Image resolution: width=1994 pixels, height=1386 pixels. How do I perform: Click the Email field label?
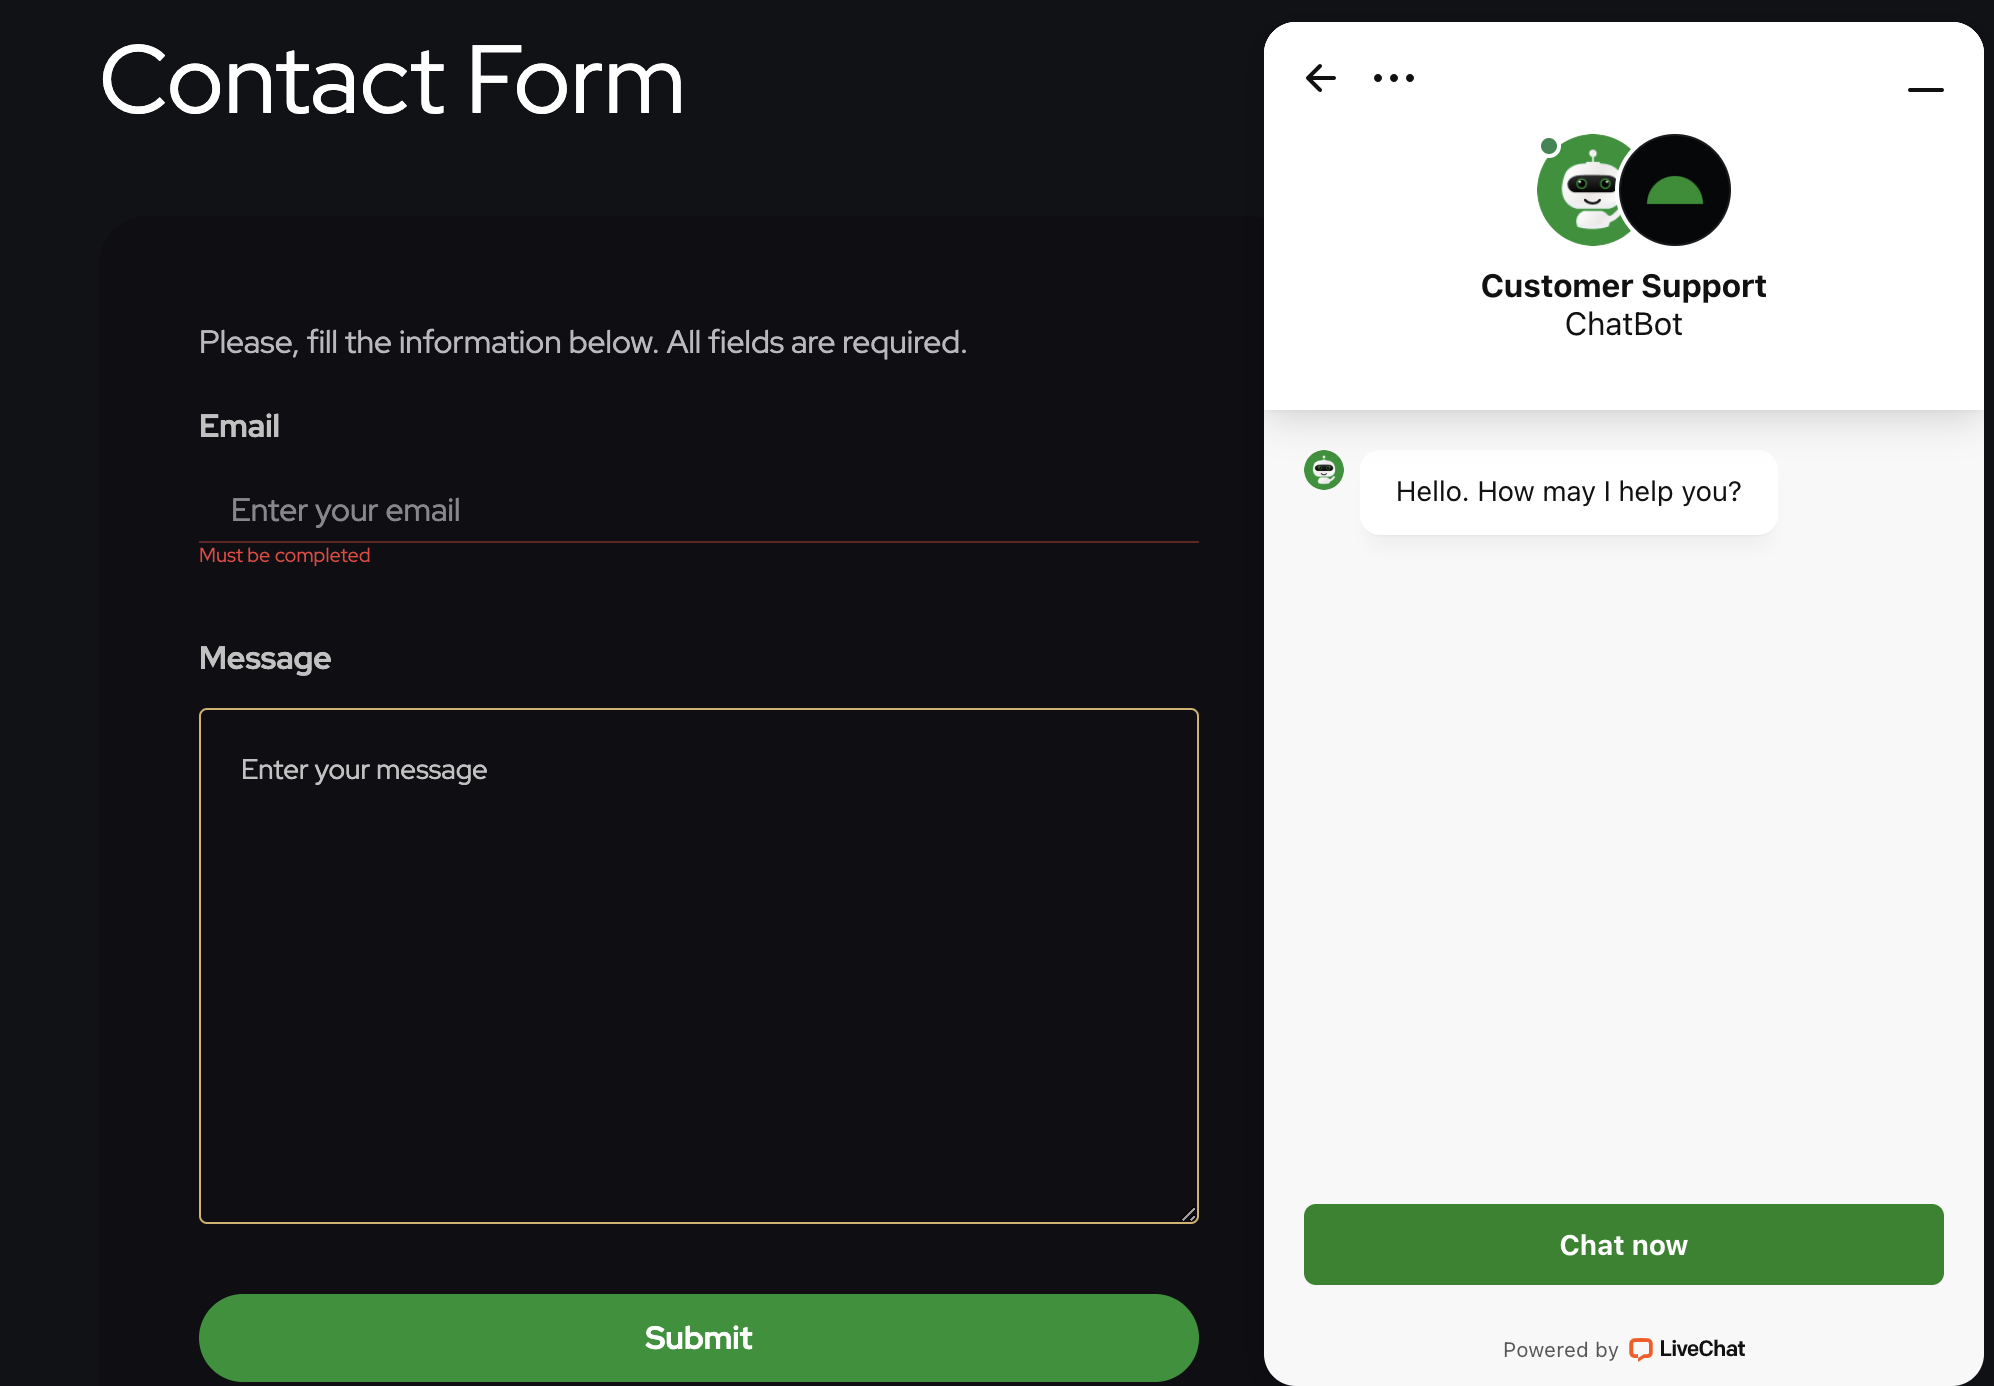click(239, 426)
